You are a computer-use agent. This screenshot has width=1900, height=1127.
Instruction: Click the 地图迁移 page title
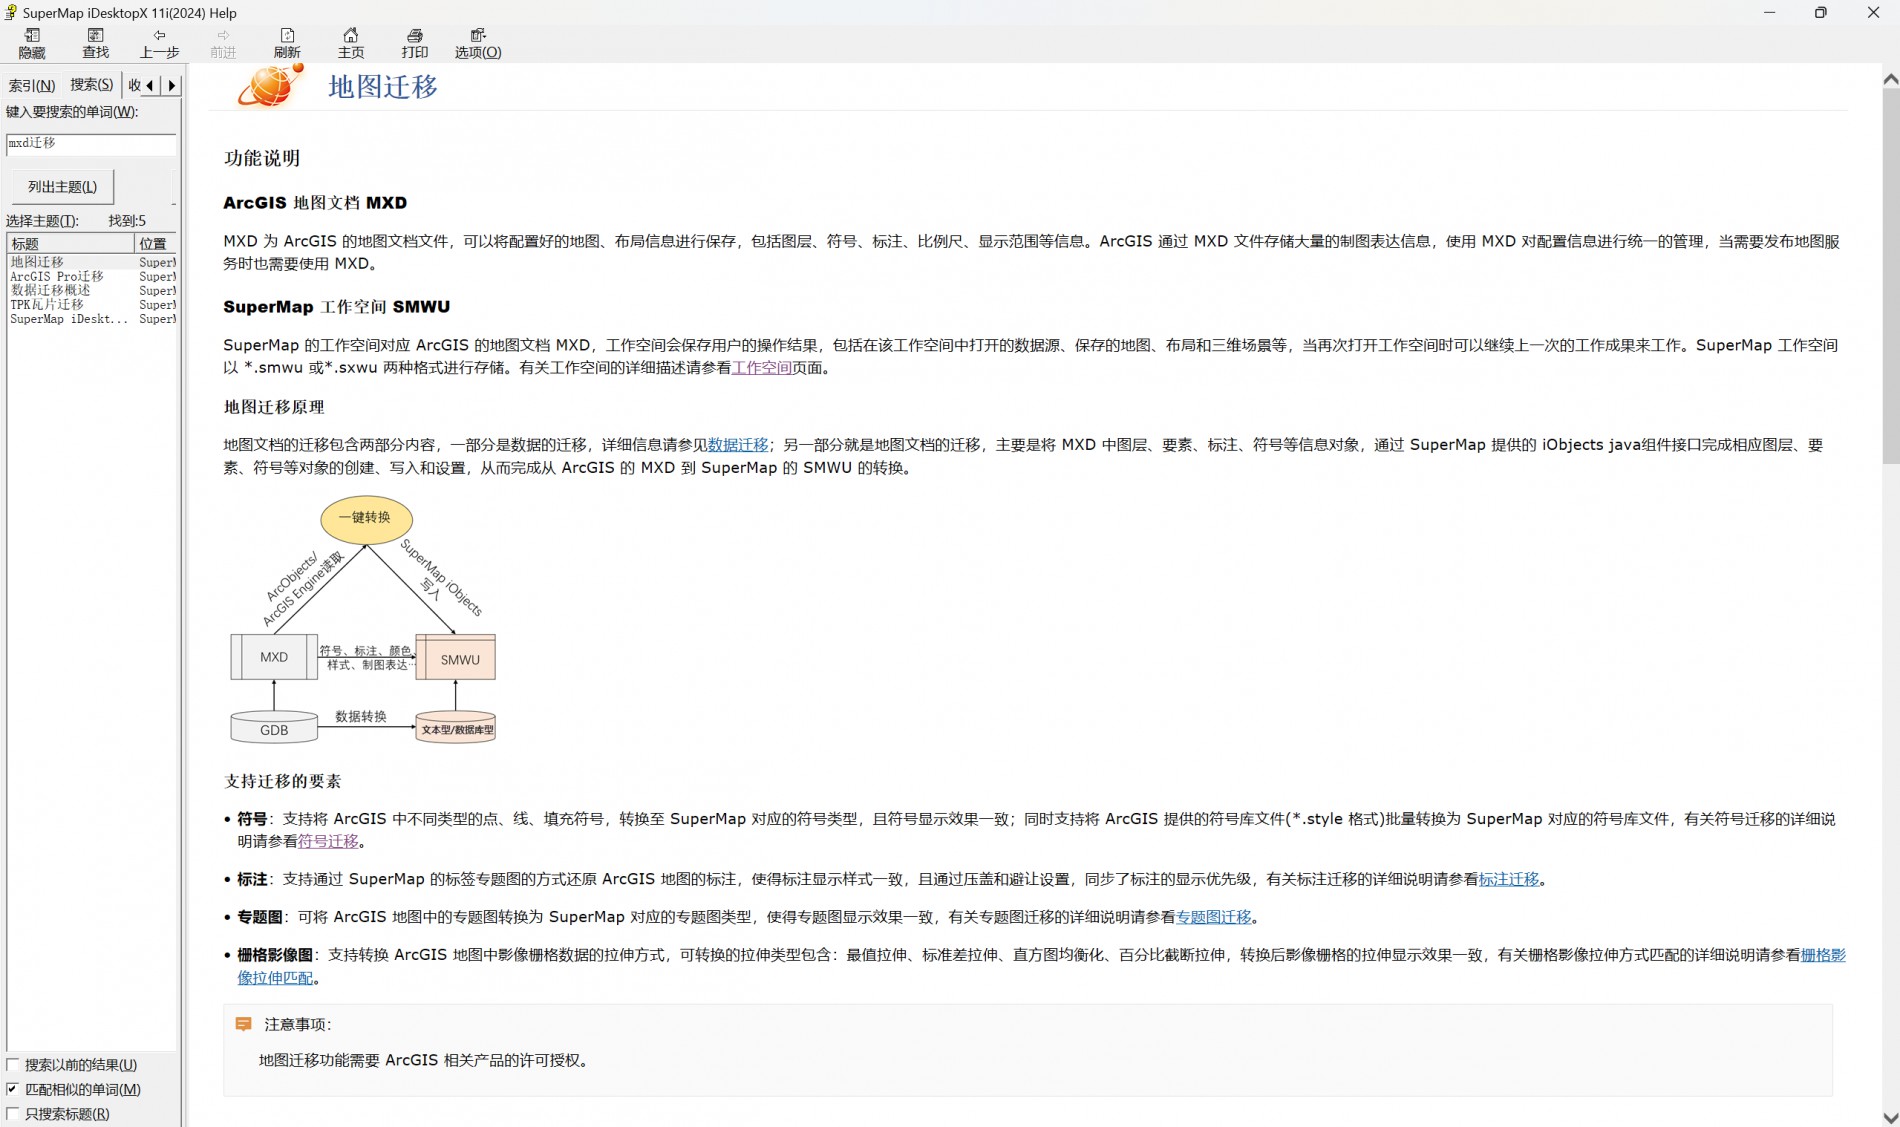click(383, 87)
